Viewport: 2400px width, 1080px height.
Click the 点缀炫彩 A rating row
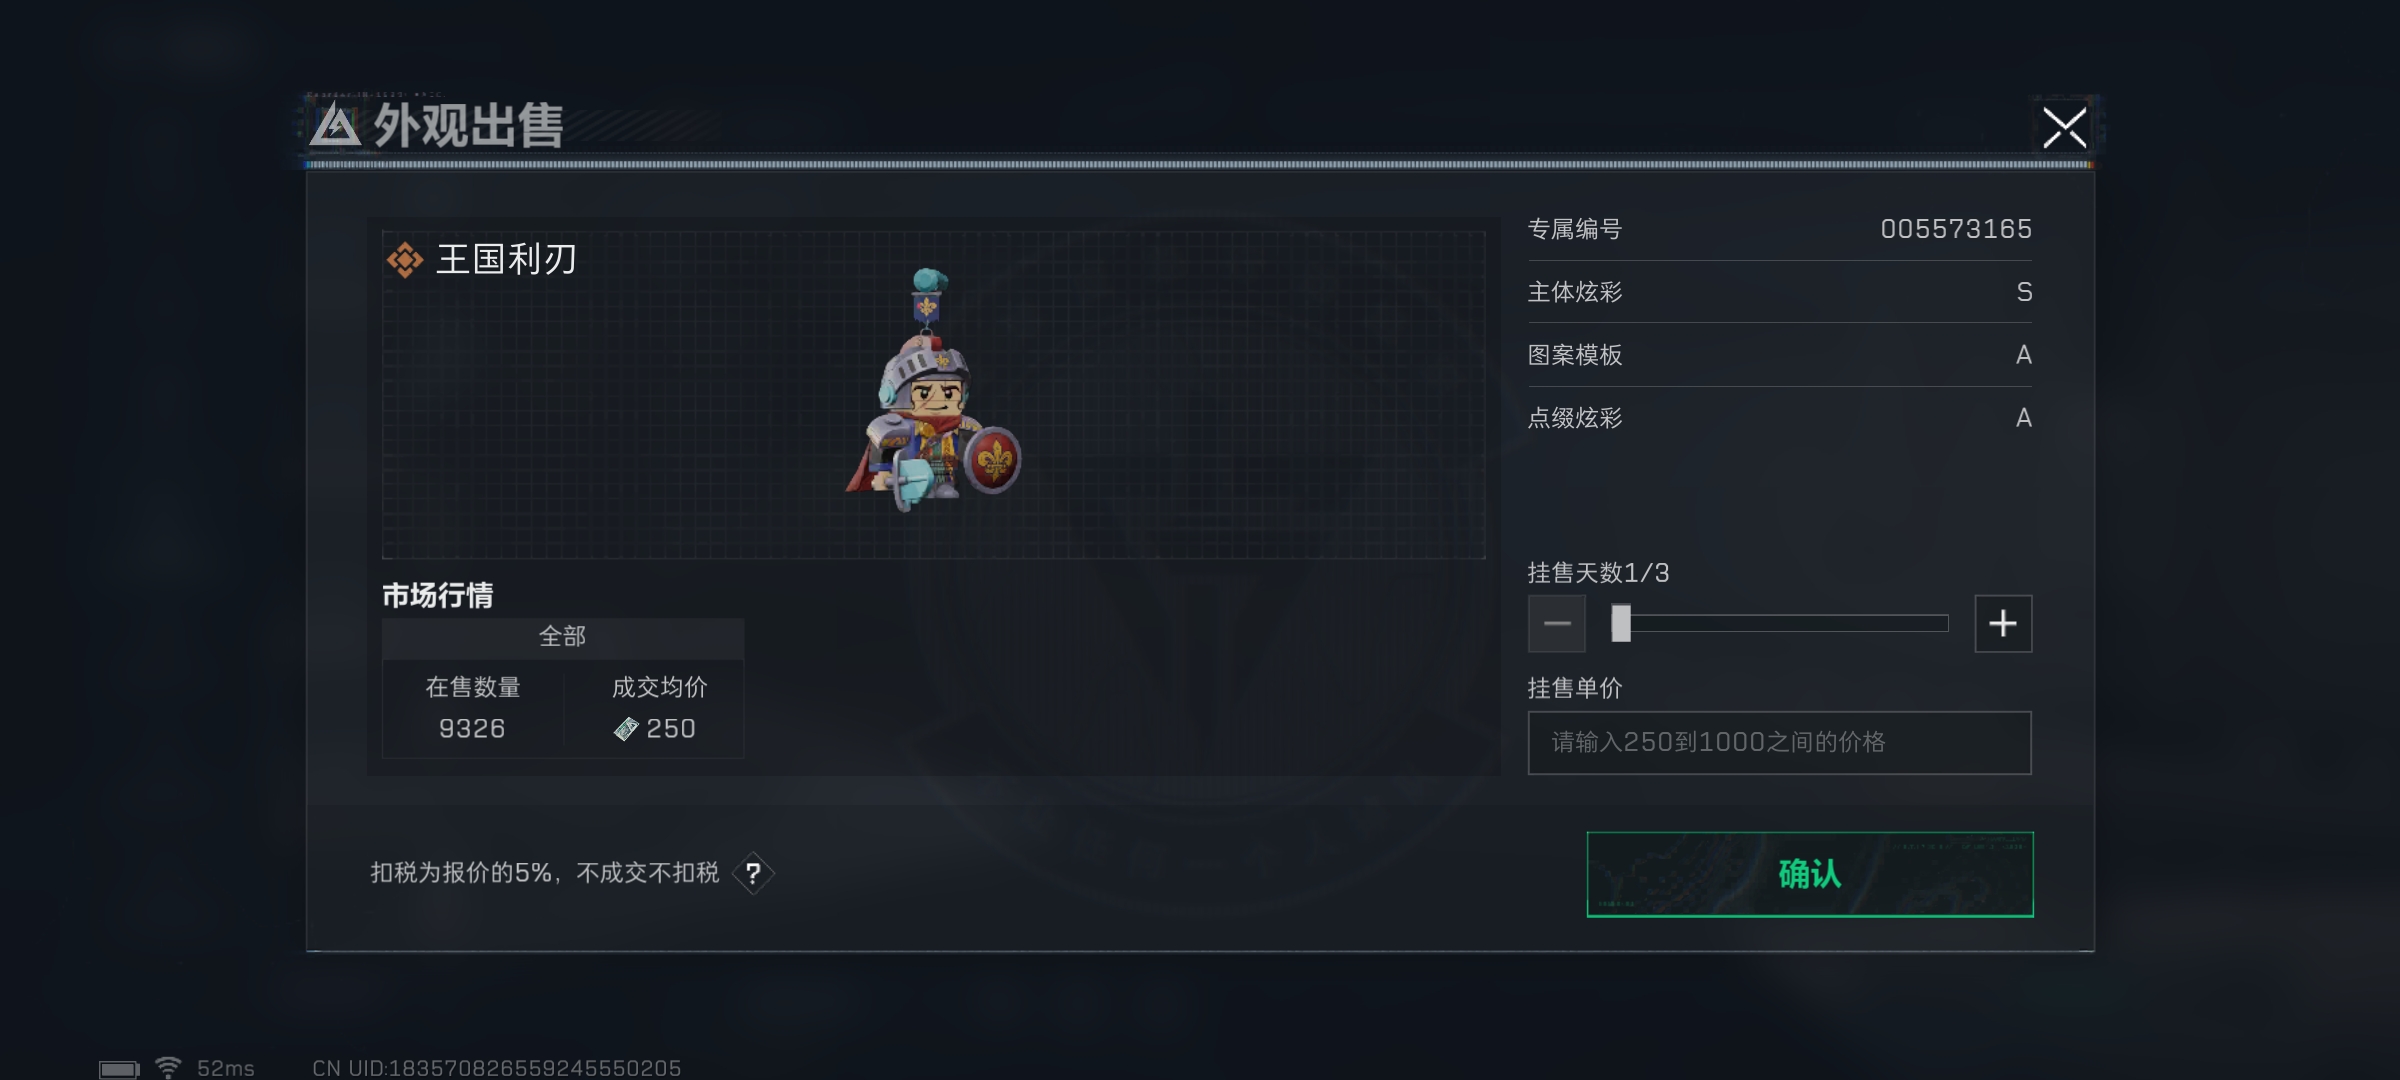click(1779, 418)
